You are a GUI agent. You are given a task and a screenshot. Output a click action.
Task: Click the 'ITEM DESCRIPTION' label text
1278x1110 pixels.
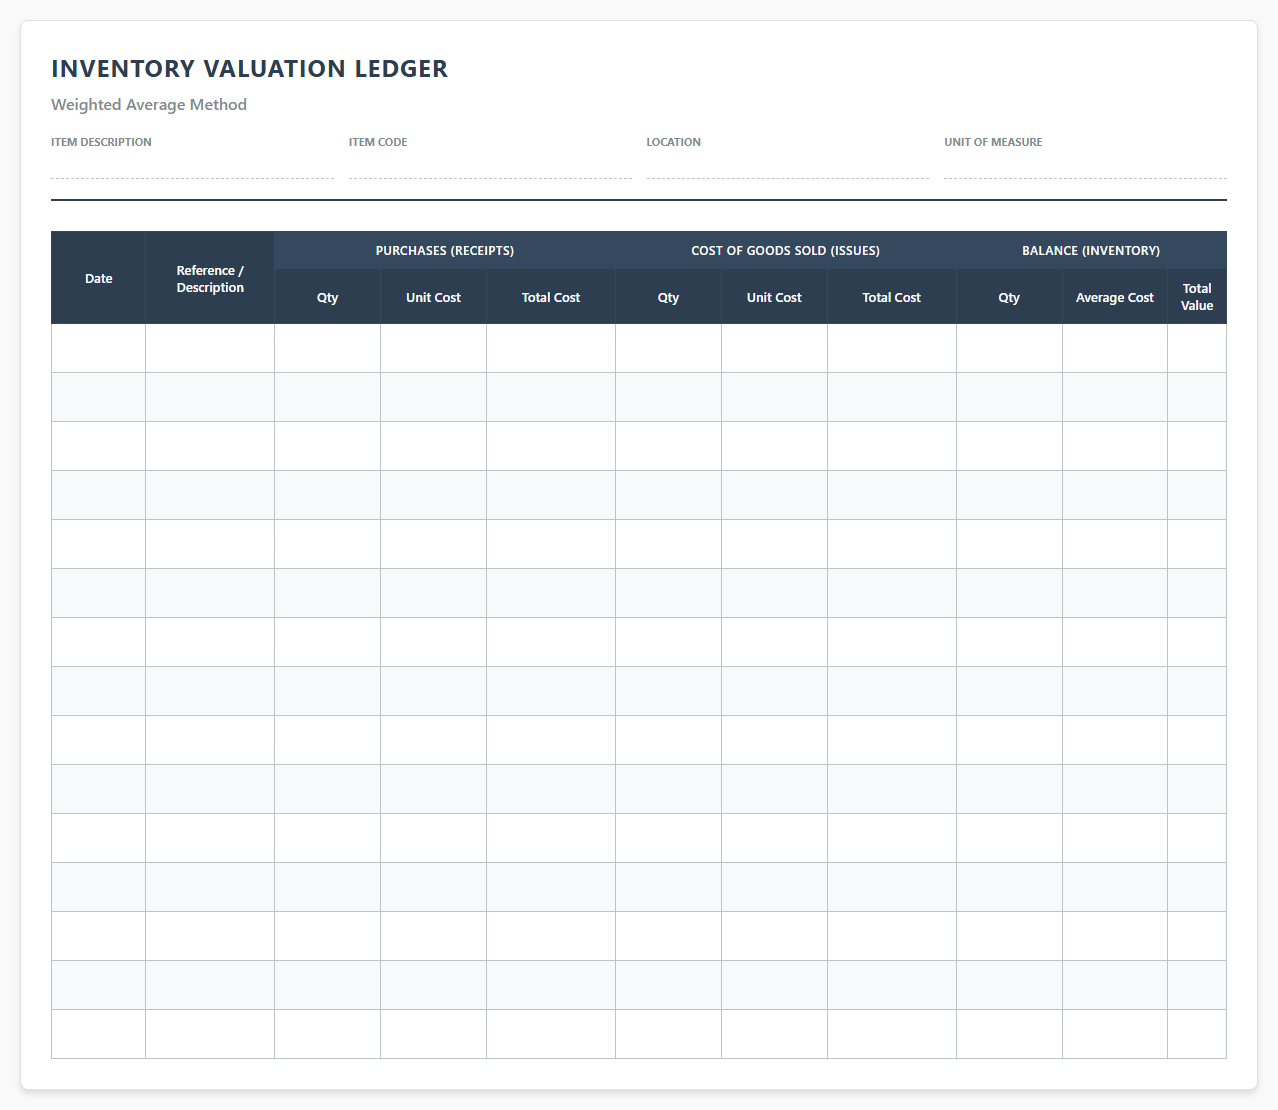click(x=101, y=142)
